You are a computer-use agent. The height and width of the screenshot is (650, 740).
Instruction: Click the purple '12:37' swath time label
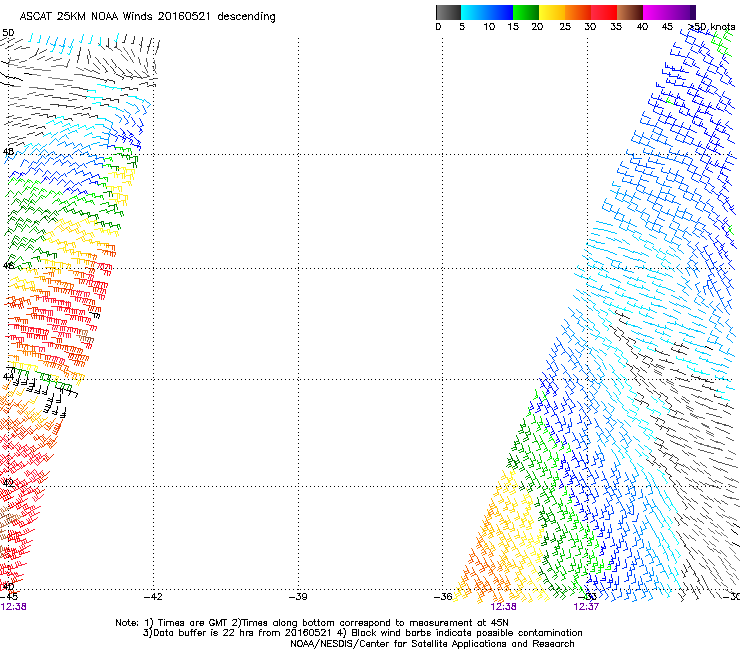(586, 607)
